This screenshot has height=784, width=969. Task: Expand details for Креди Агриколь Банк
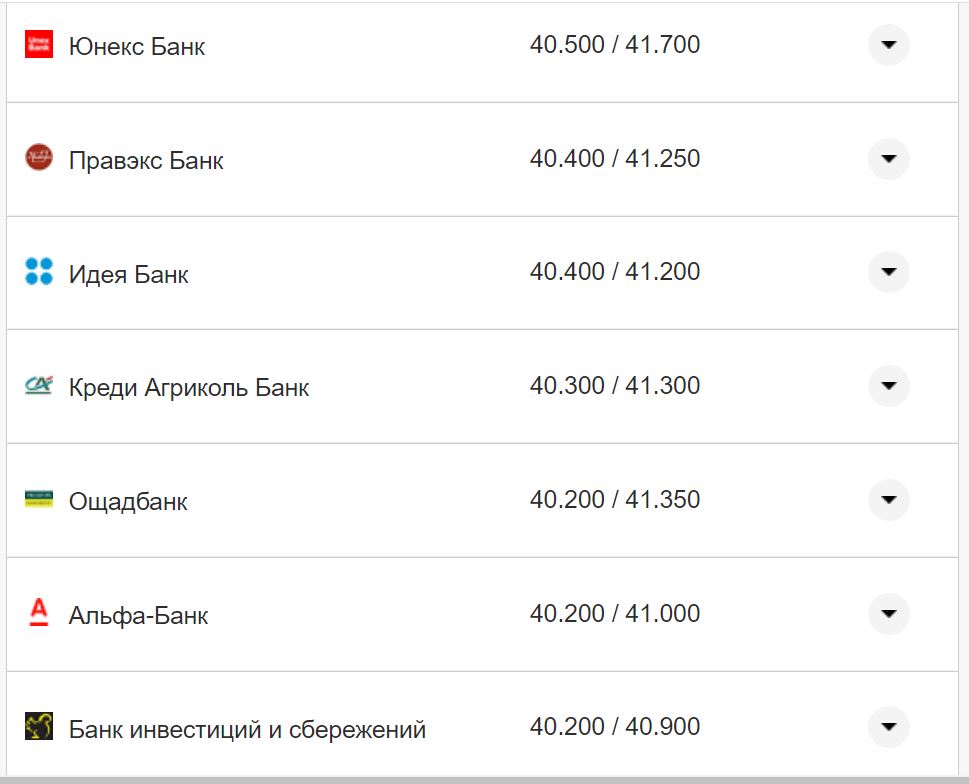[887, 386]
